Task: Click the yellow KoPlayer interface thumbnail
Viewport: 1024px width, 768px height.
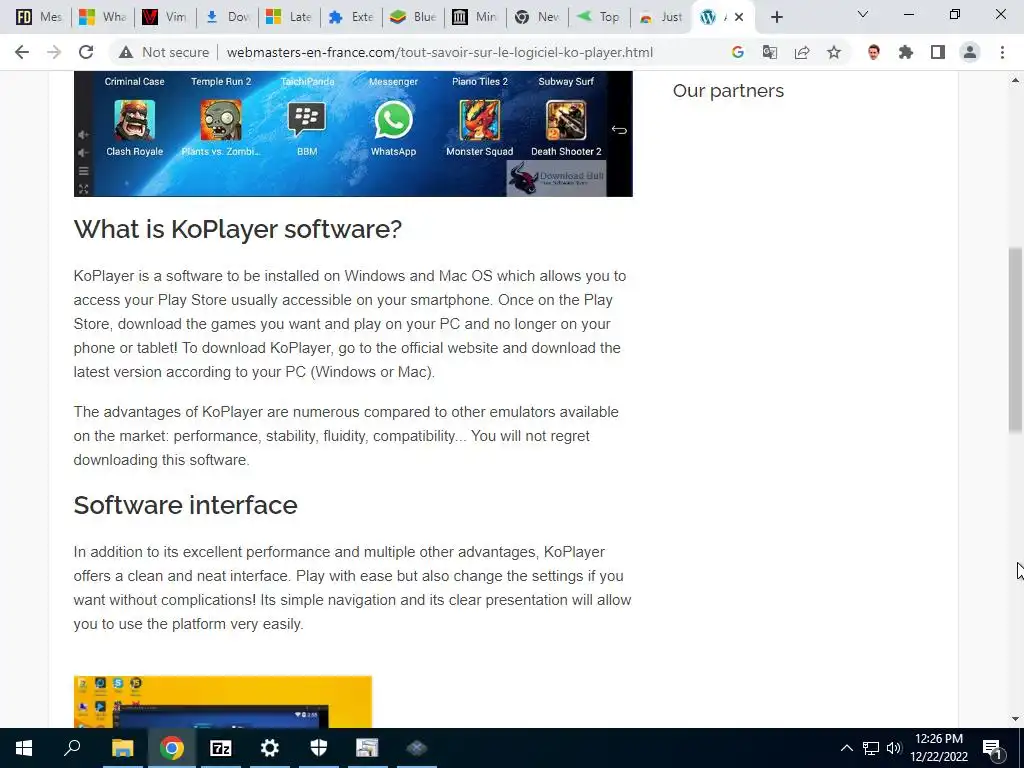Action: click(223, 702)
